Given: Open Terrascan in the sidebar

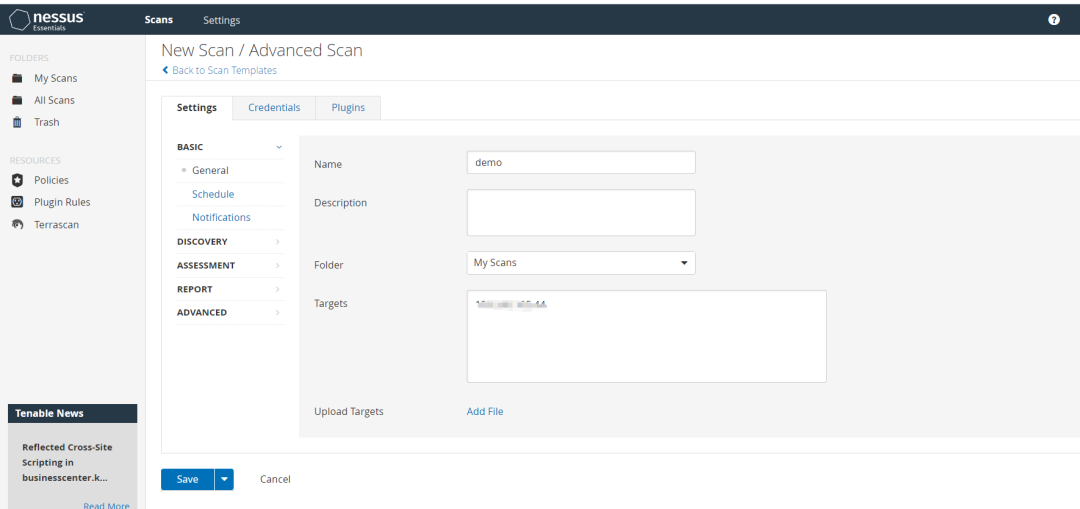Looking at the screenshot, I should coord(56,225).
